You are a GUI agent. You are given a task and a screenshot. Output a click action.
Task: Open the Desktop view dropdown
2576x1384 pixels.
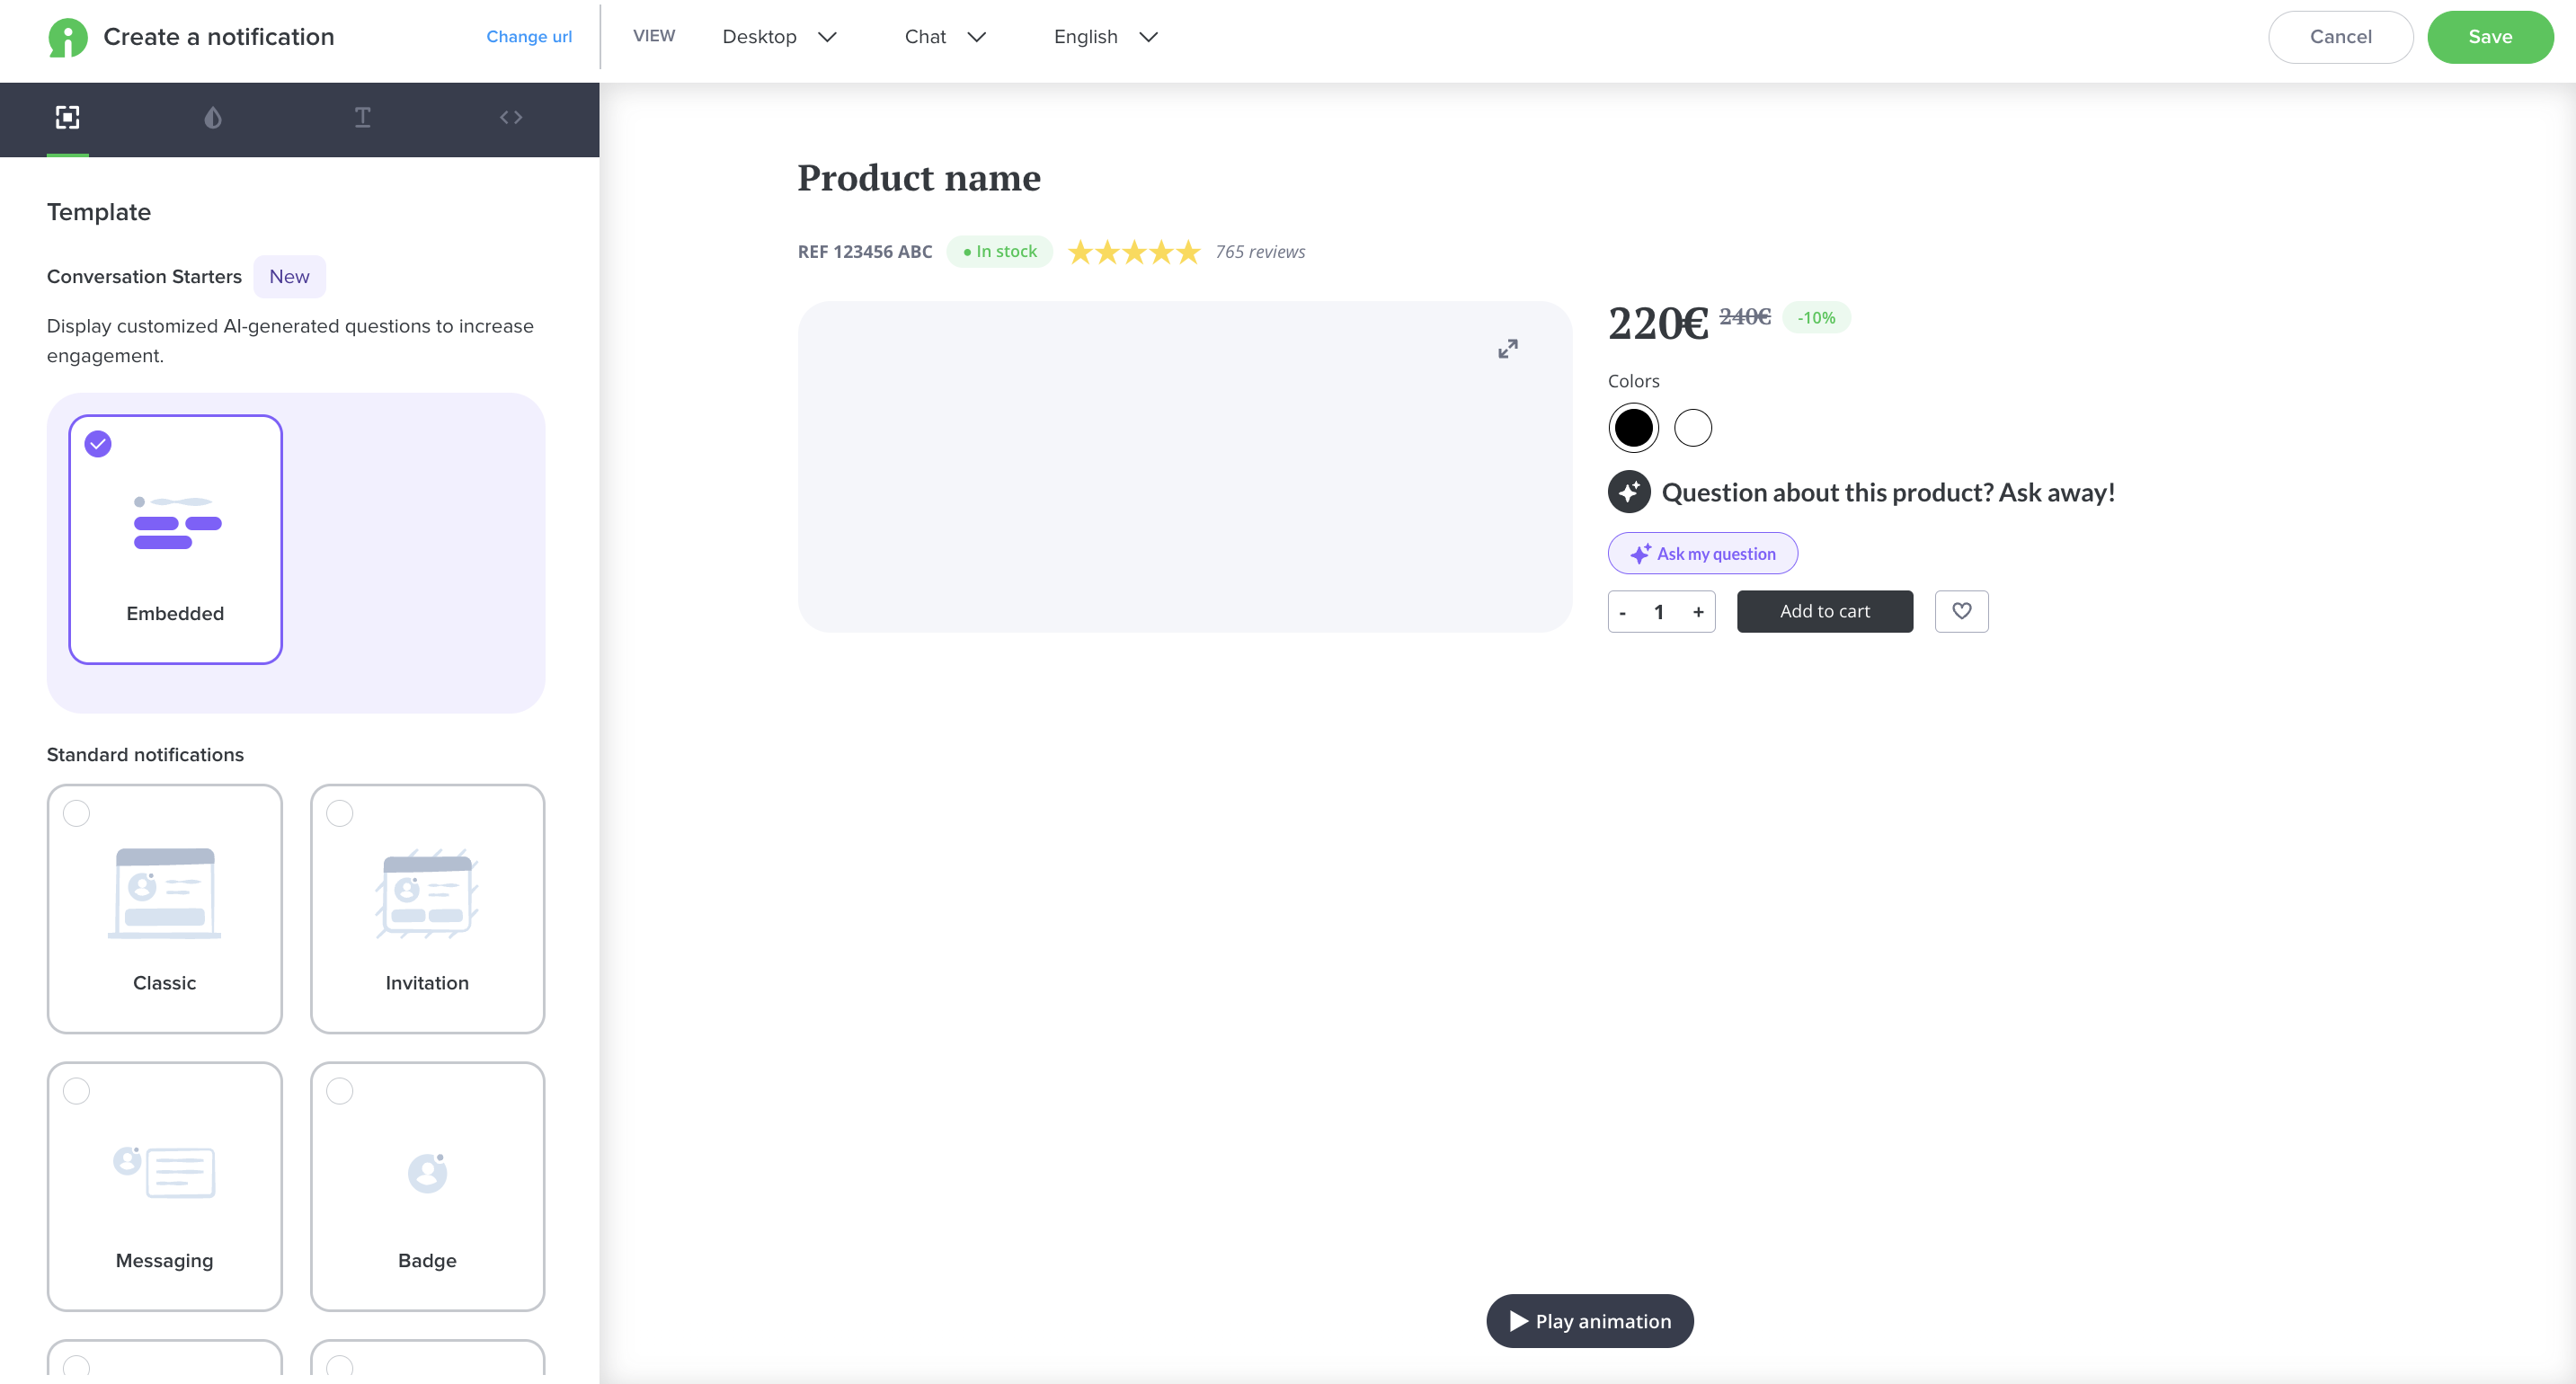[779, 37]
